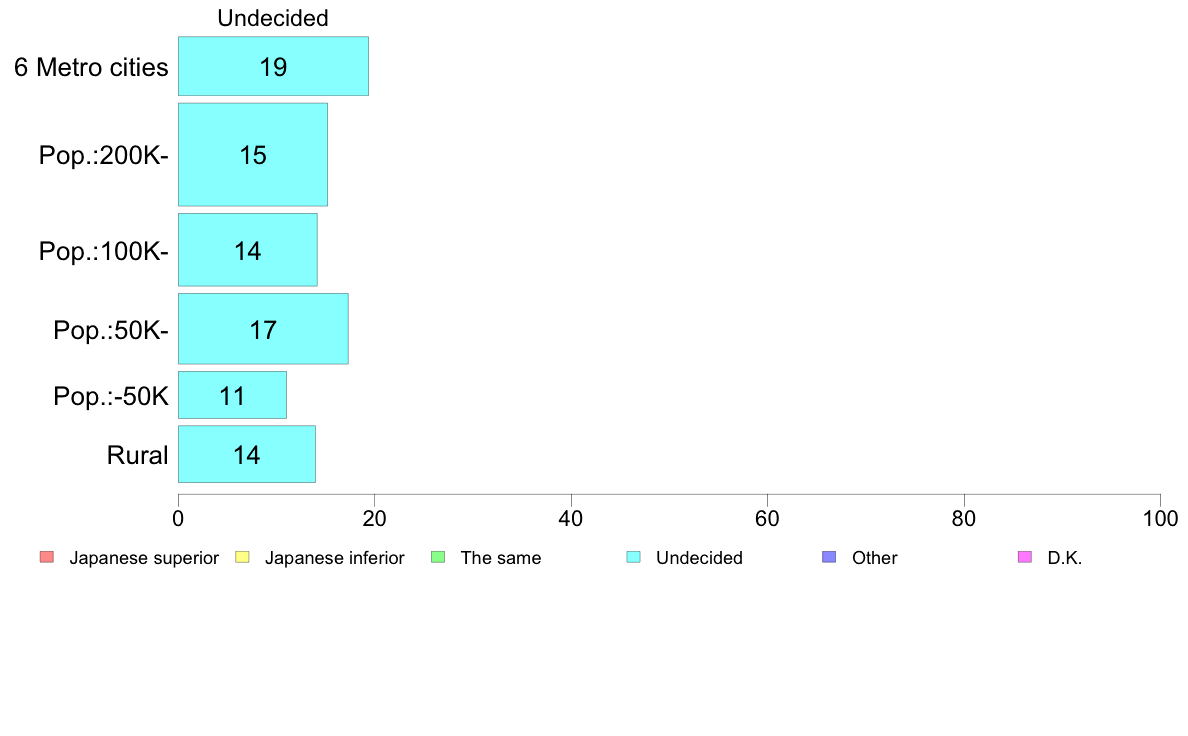Click the green The same legend swatch

tap(438, 557)
